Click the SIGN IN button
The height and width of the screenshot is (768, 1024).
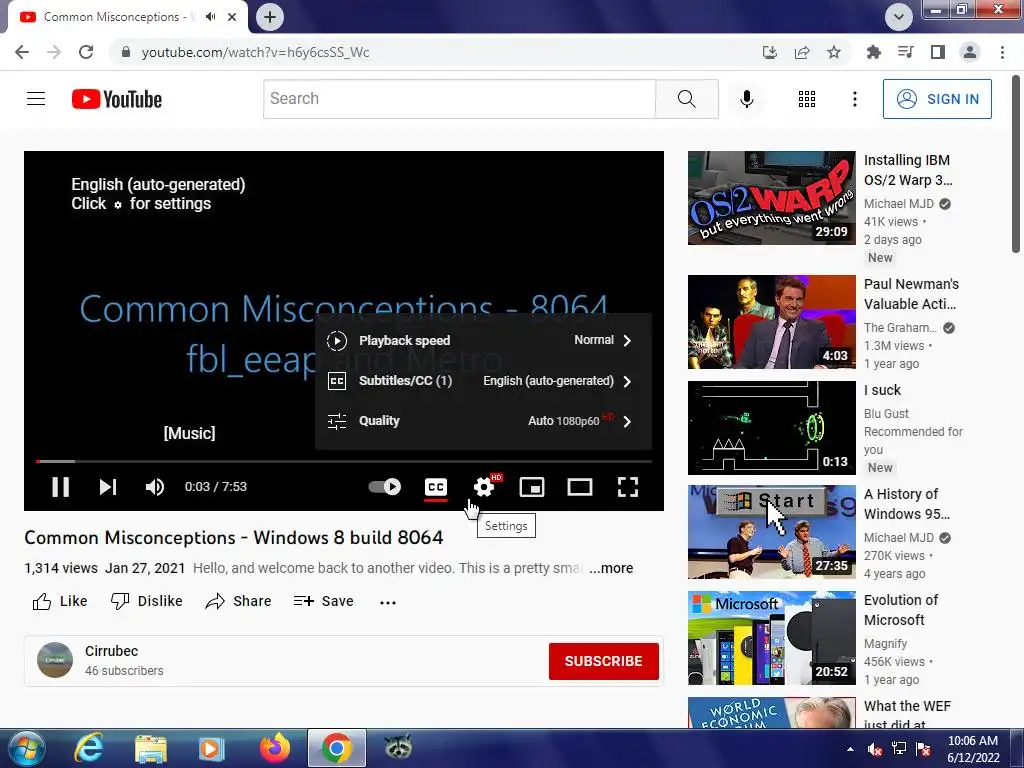[937, 99]
